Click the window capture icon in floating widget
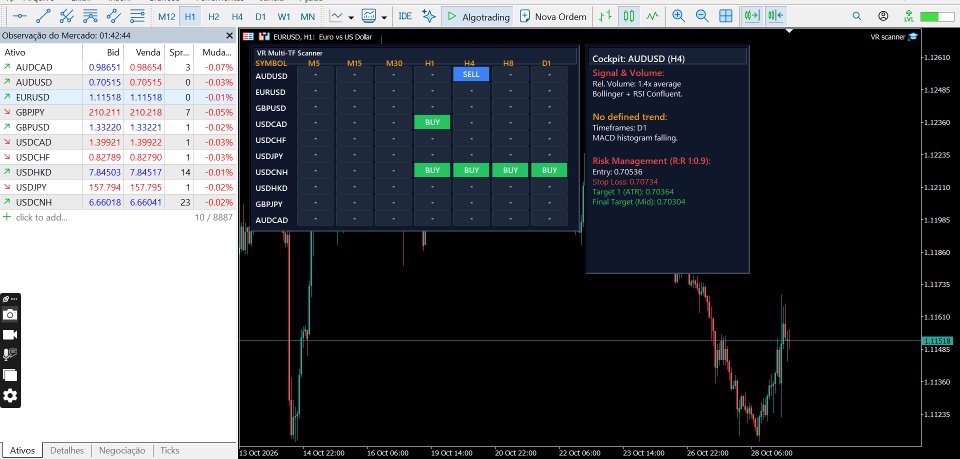Image resolution: width=960 pixels, height=459 pixels. (10, 375)
